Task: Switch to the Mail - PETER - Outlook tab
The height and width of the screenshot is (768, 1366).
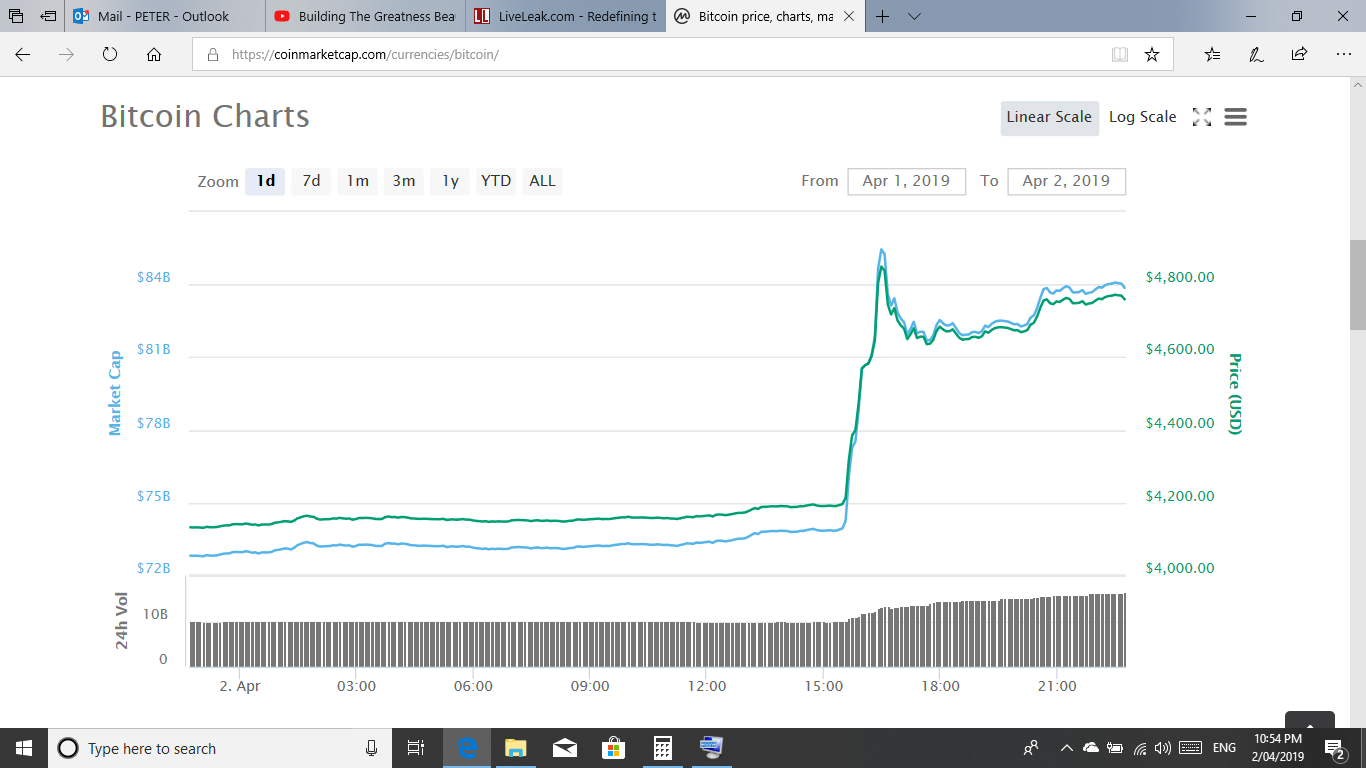Action: 166,16
